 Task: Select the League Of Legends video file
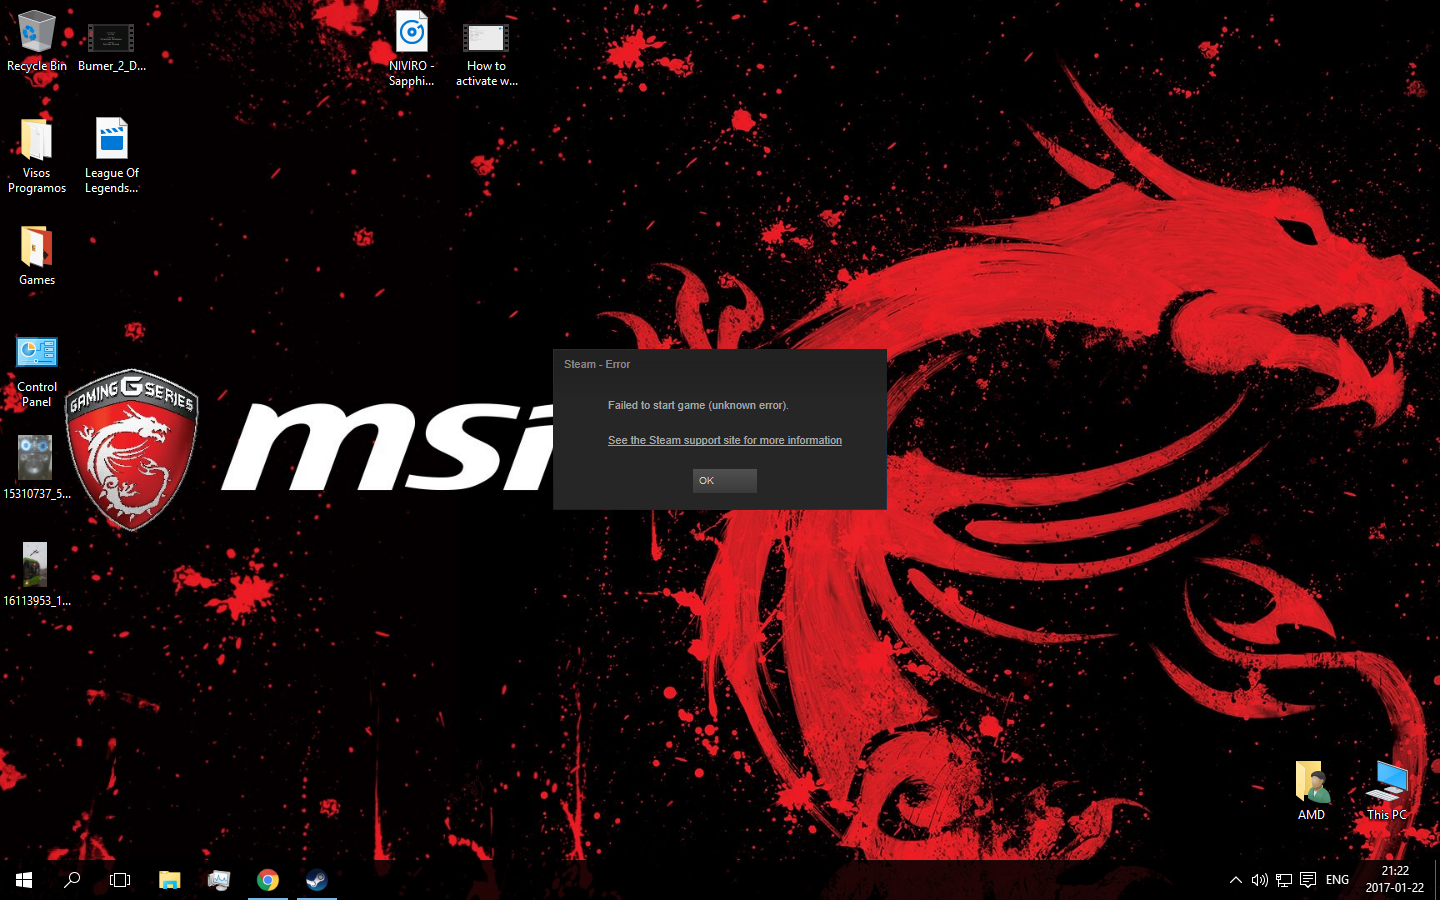[x=111, y=156]
